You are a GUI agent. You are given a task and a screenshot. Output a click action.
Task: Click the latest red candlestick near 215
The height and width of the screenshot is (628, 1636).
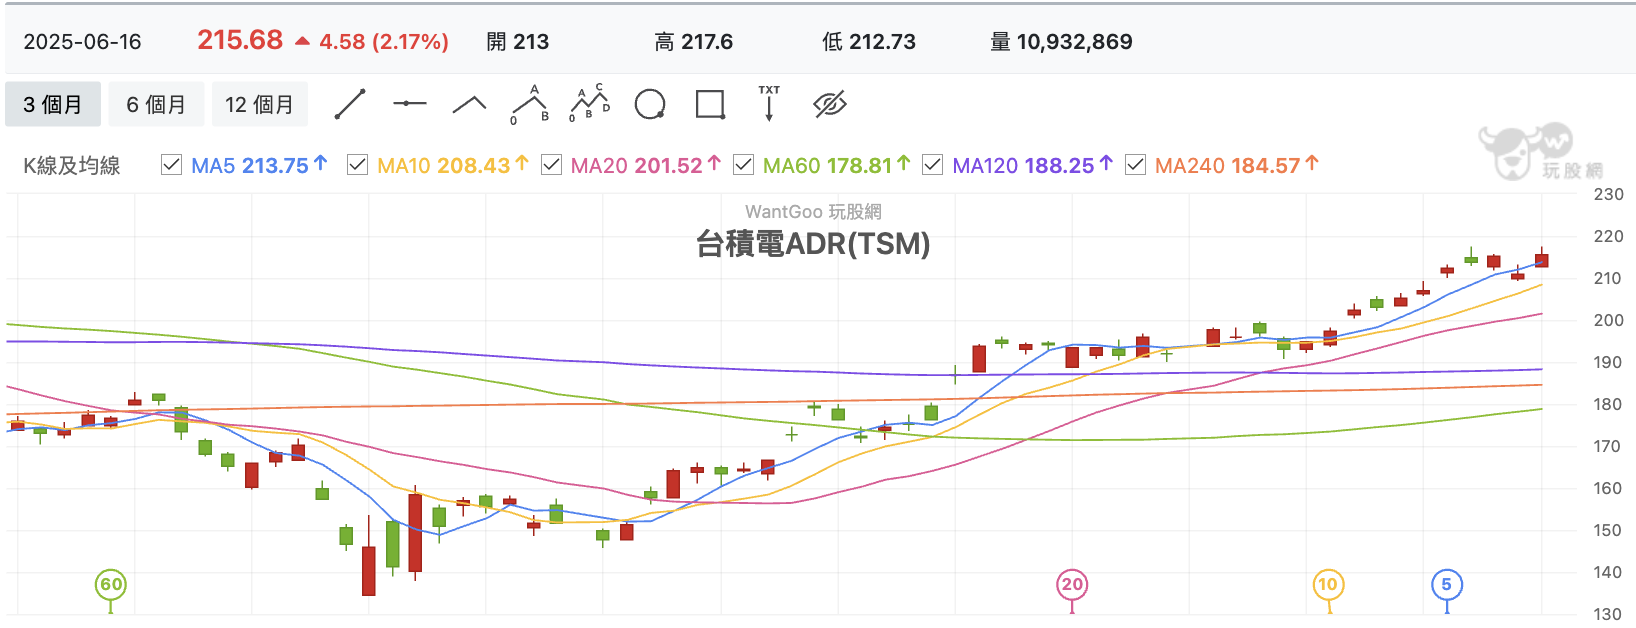pos(1542,260)
